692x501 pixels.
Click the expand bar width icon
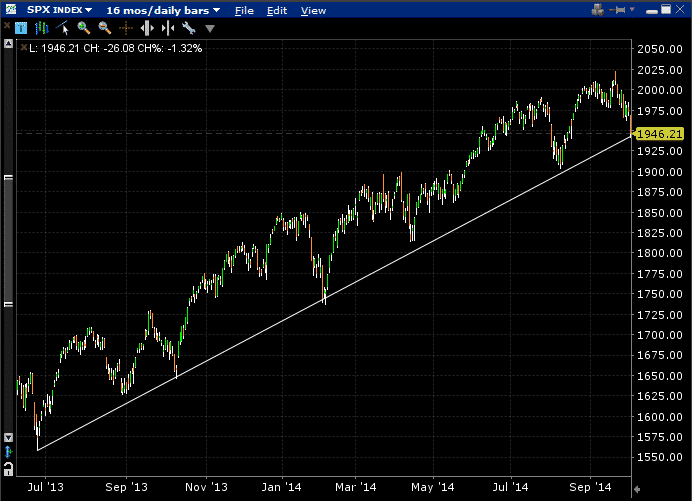point(147,29)
